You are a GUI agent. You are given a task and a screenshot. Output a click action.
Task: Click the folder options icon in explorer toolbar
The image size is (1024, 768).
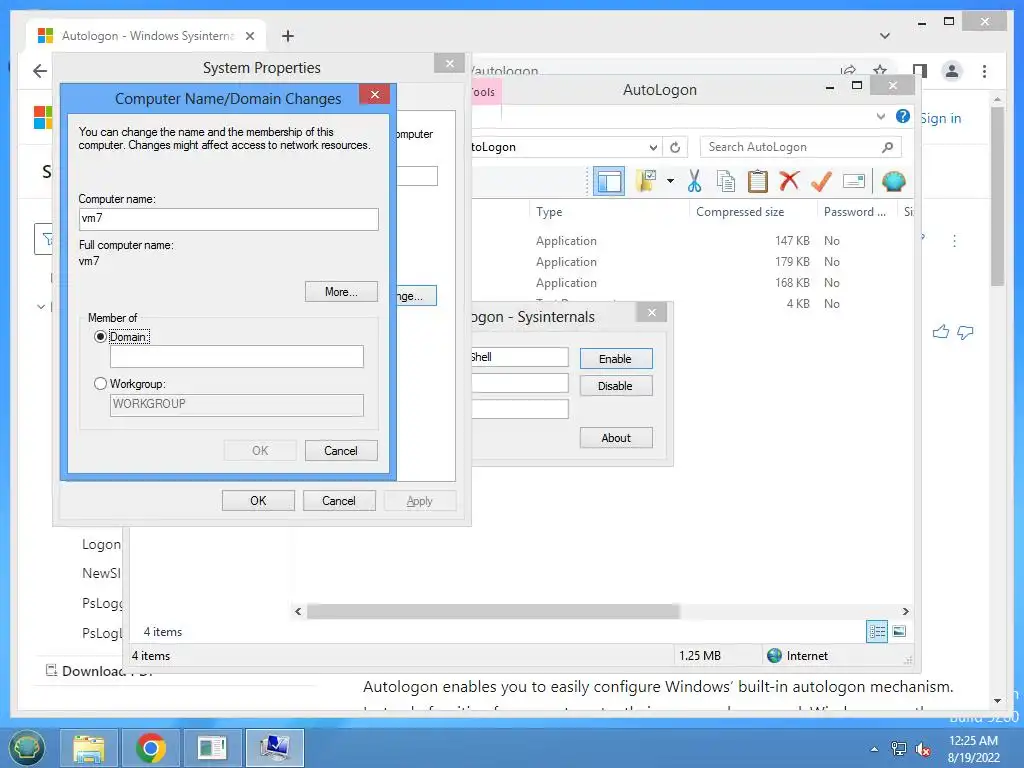click(x=646, y=181)
